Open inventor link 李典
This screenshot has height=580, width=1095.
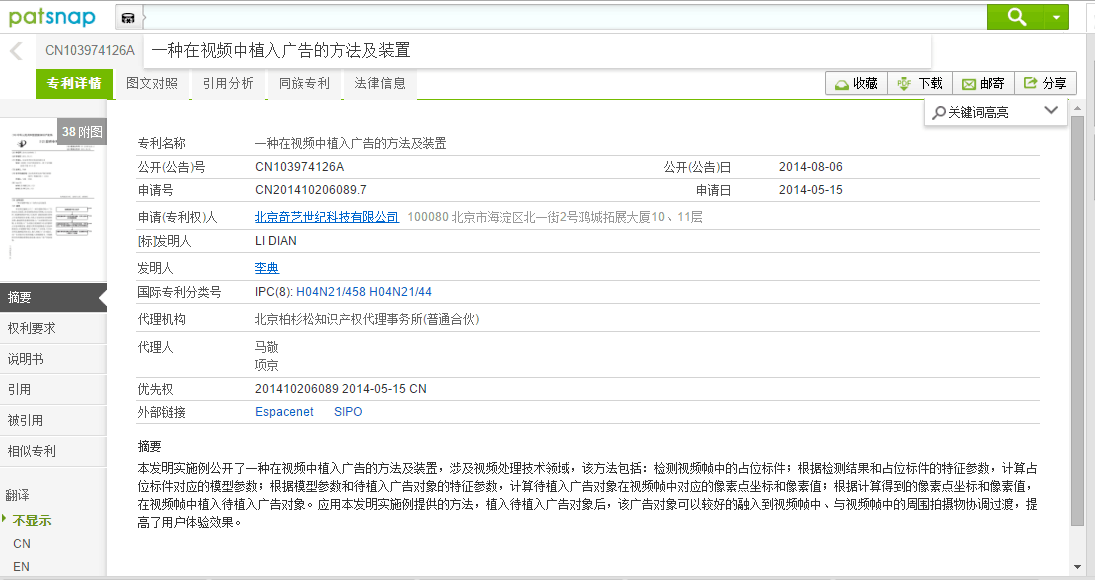267,268
